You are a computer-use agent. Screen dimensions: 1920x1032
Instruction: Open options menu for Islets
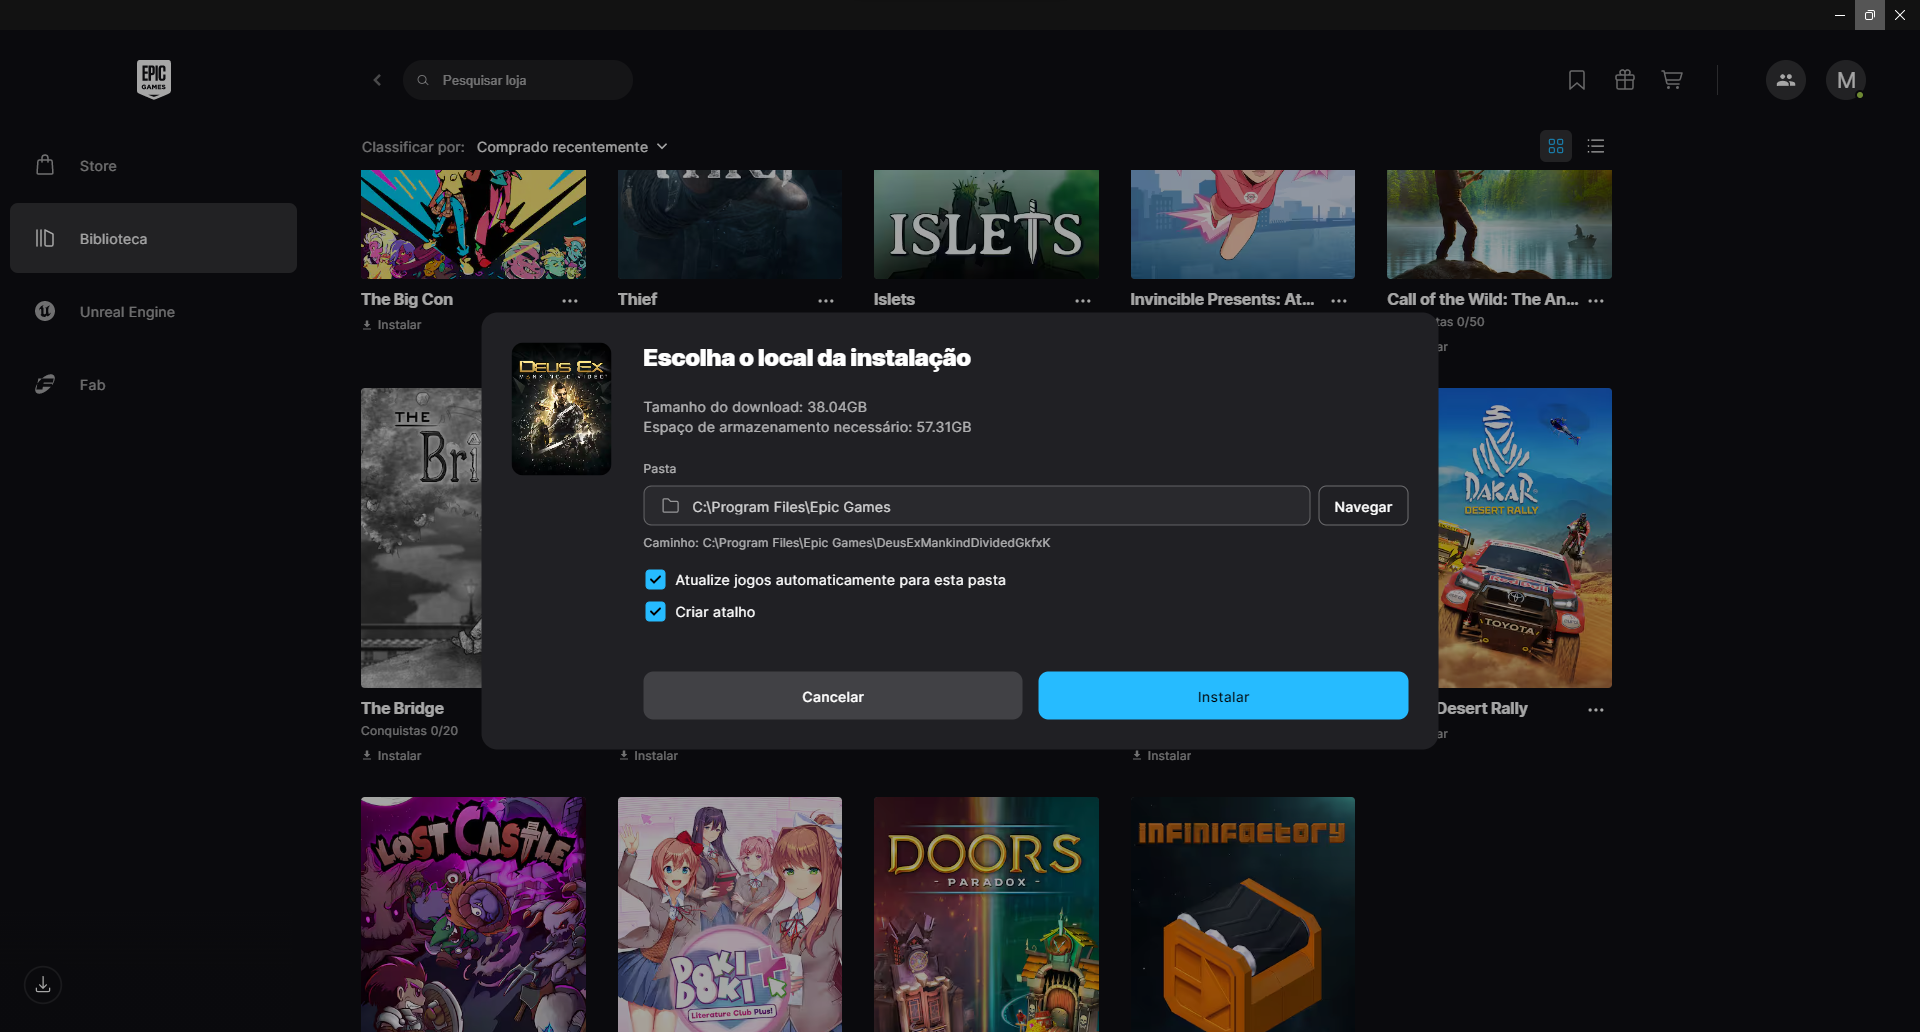1083,300
